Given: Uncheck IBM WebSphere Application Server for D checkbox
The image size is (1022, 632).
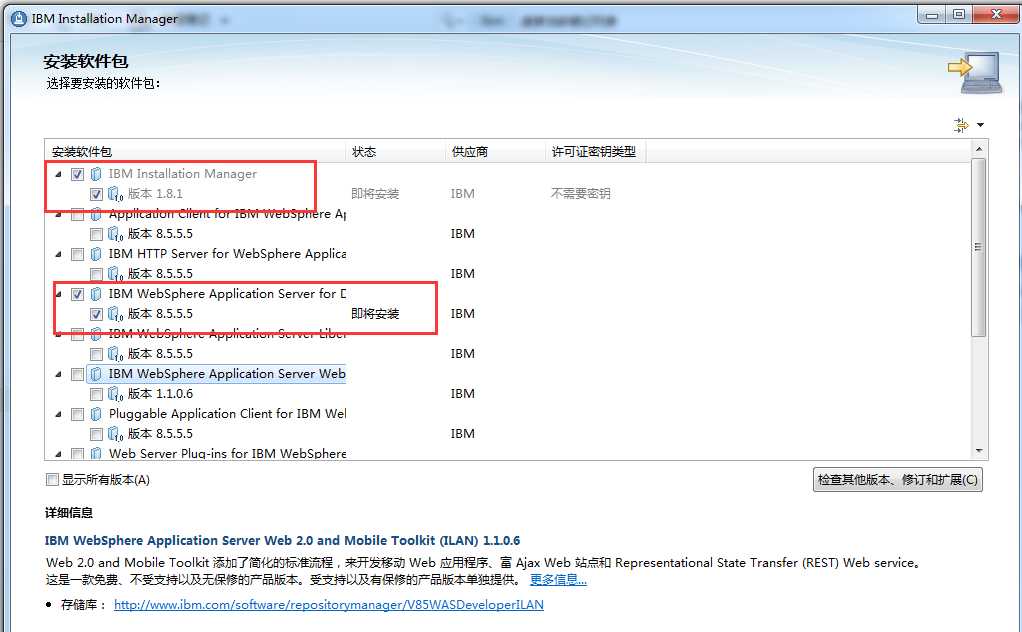Looking at the screenshot, I should point(78,294).
